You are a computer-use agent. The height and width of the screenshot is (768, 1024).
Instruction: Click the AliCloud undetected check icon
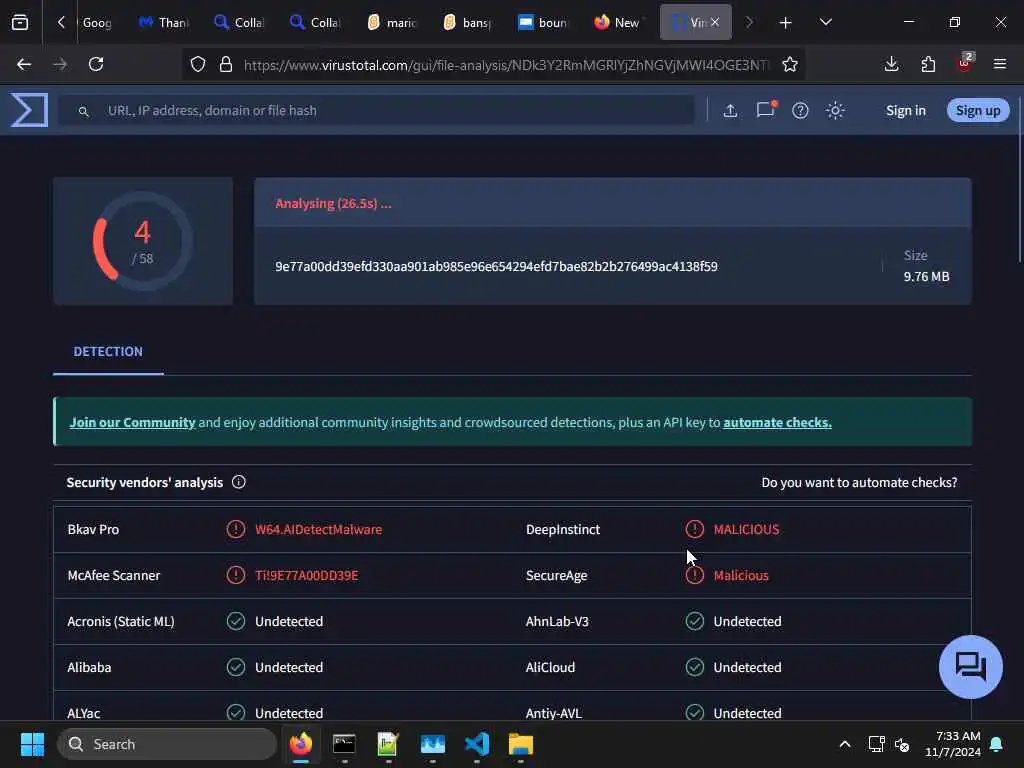694,667
